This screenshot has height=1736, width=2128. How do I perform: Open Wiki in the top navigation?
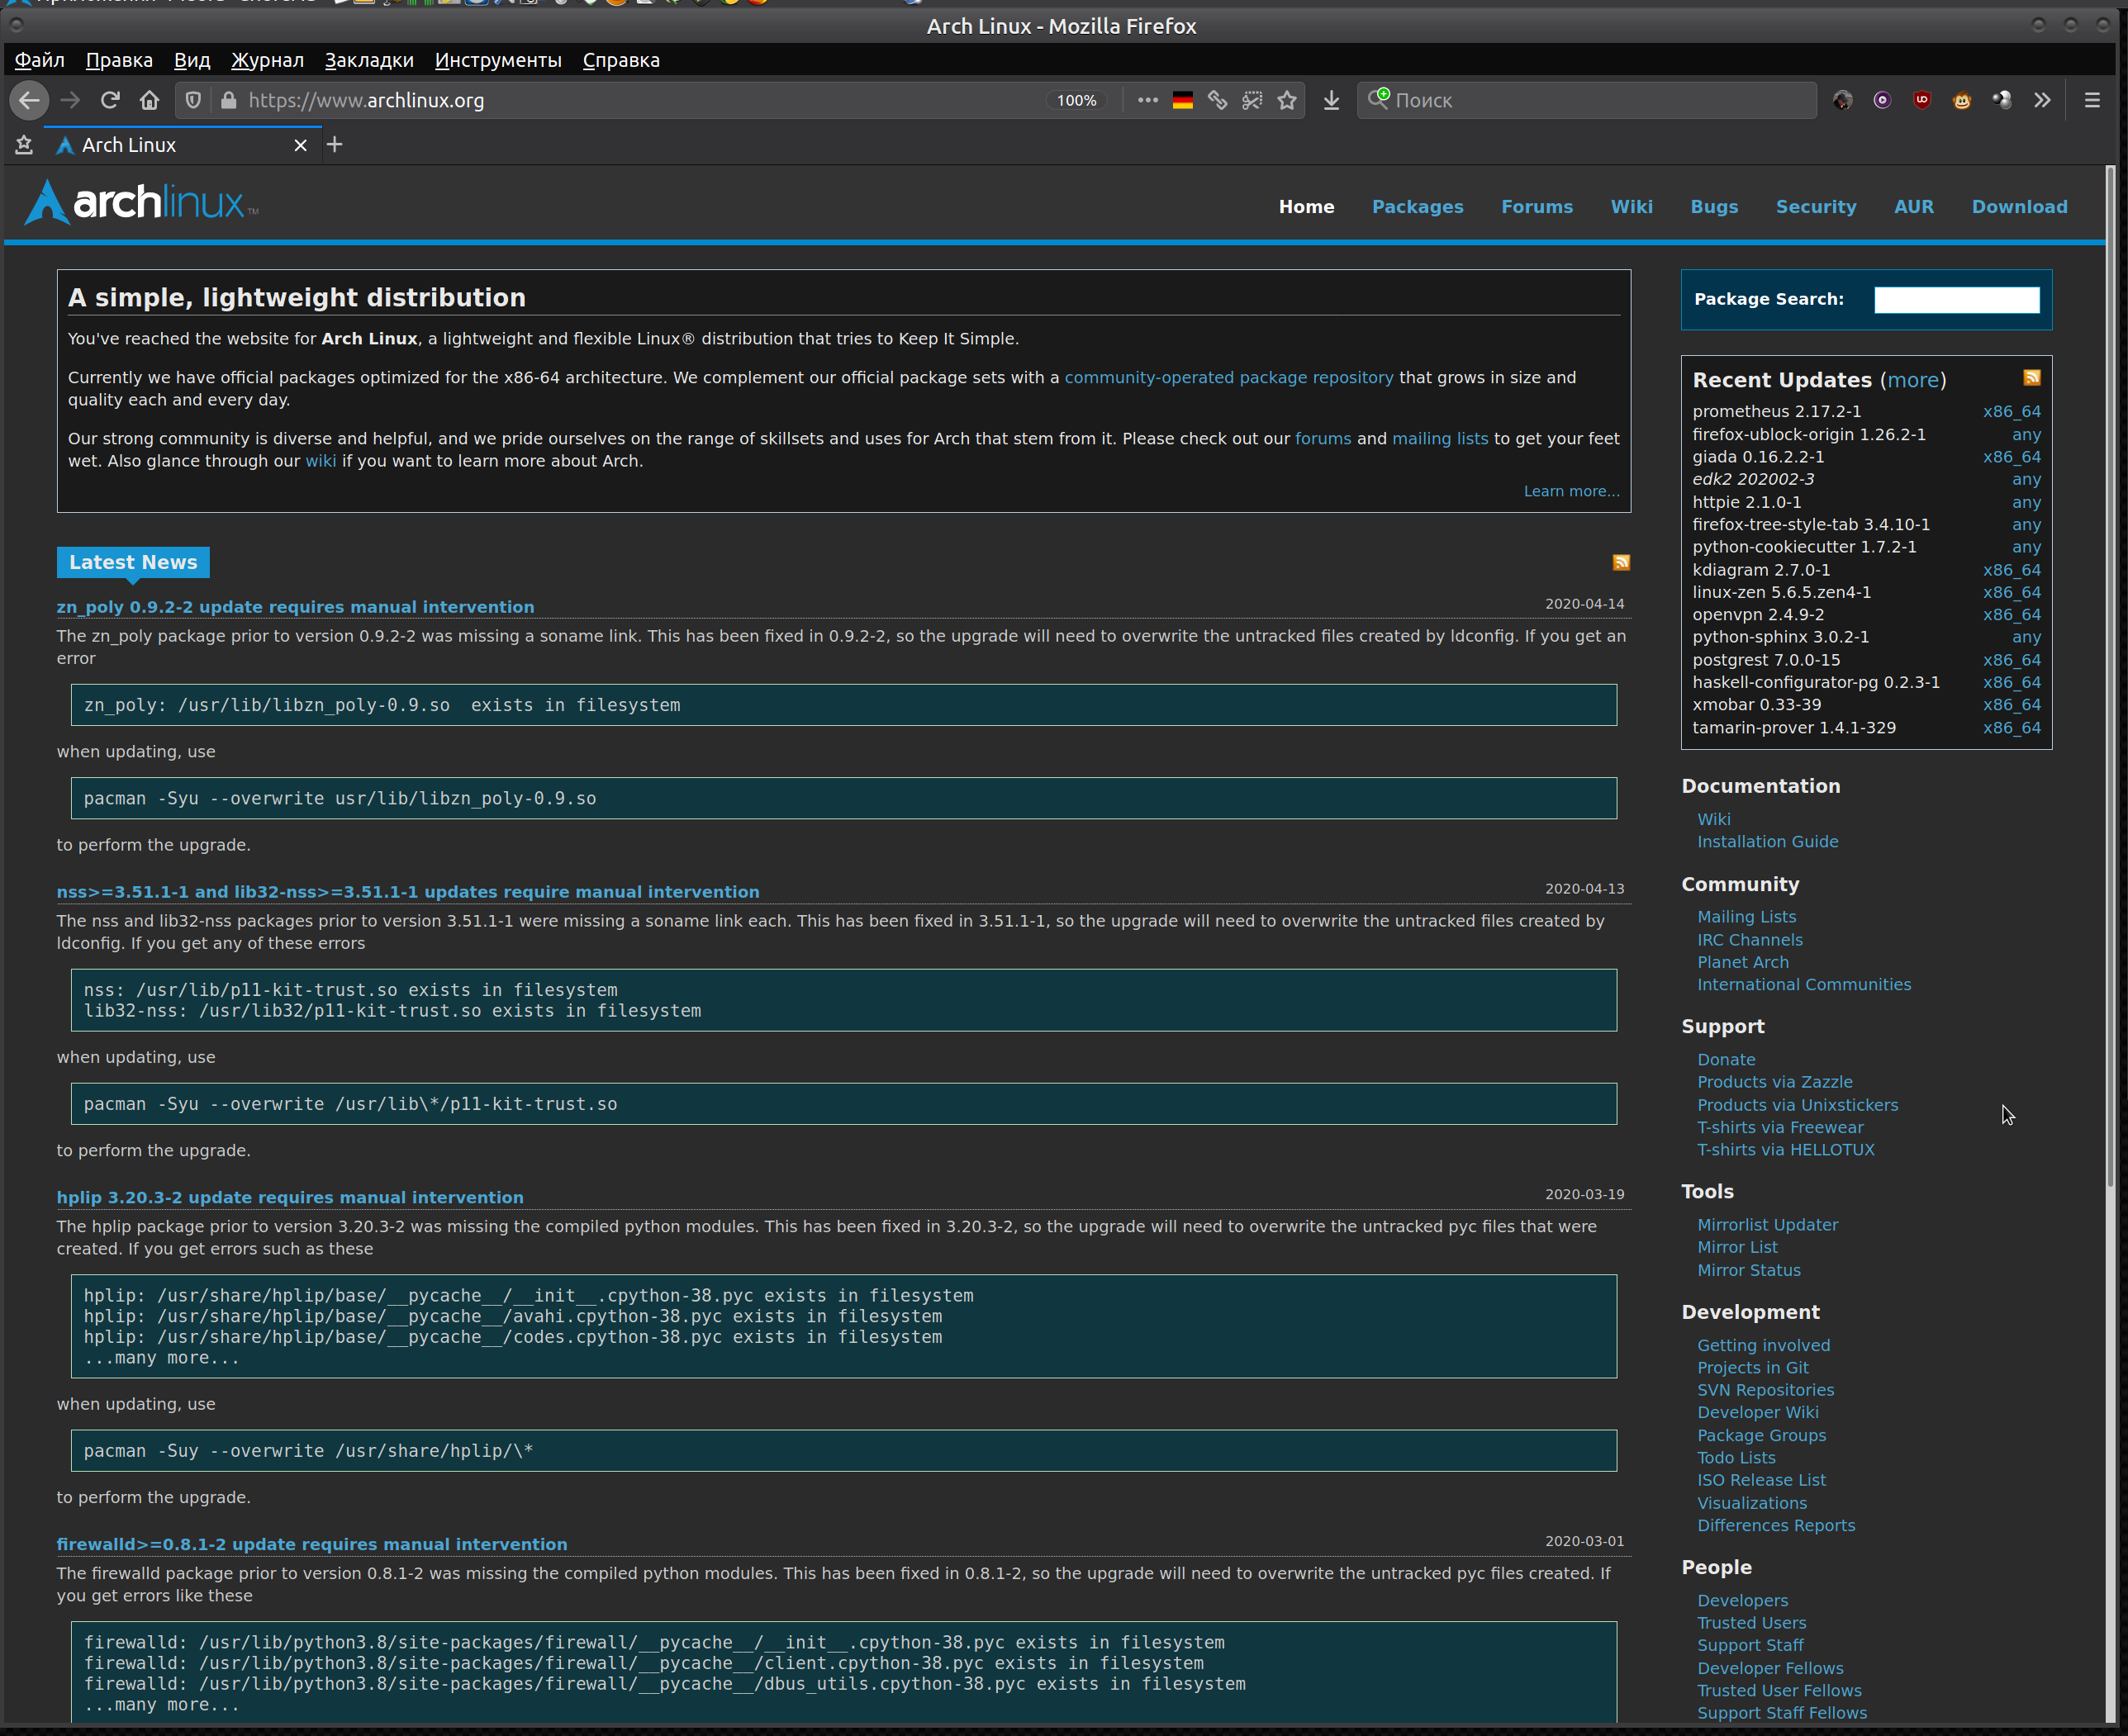[x=1631, y=207]
